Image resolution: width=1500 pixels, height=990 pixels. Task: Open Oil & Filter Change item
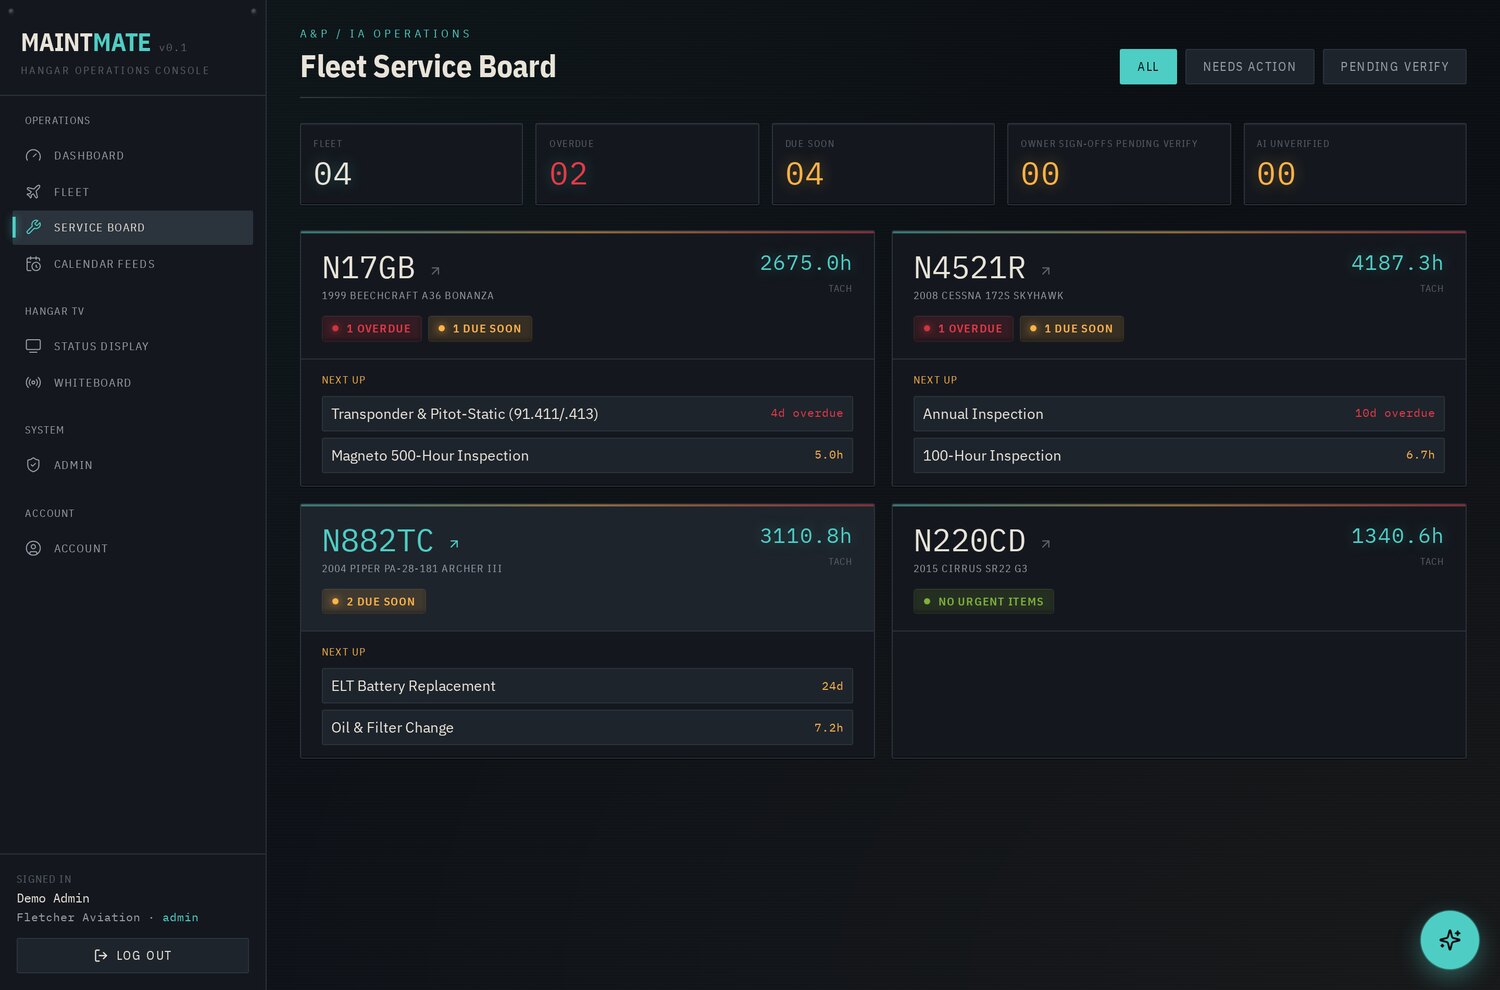click(x=587, y=727)
